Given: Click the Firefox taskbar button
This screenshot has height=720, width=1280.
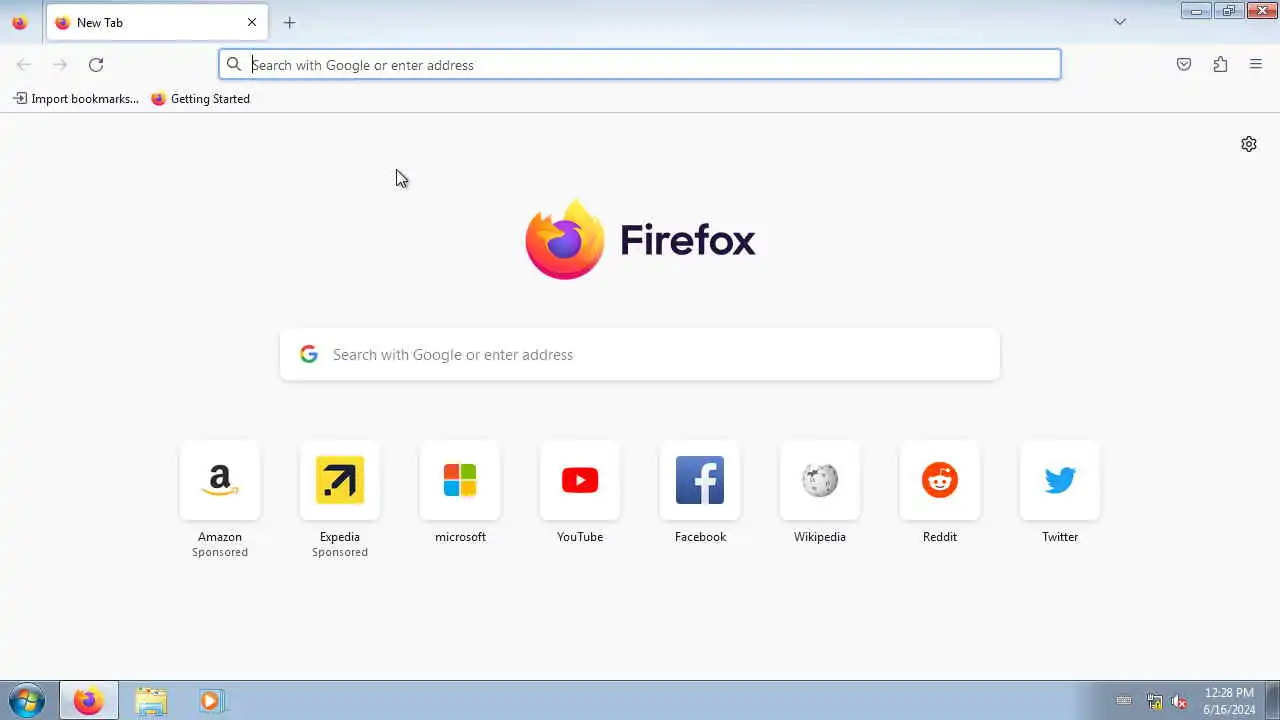Looking at the screenshot, I should point(88,701).
